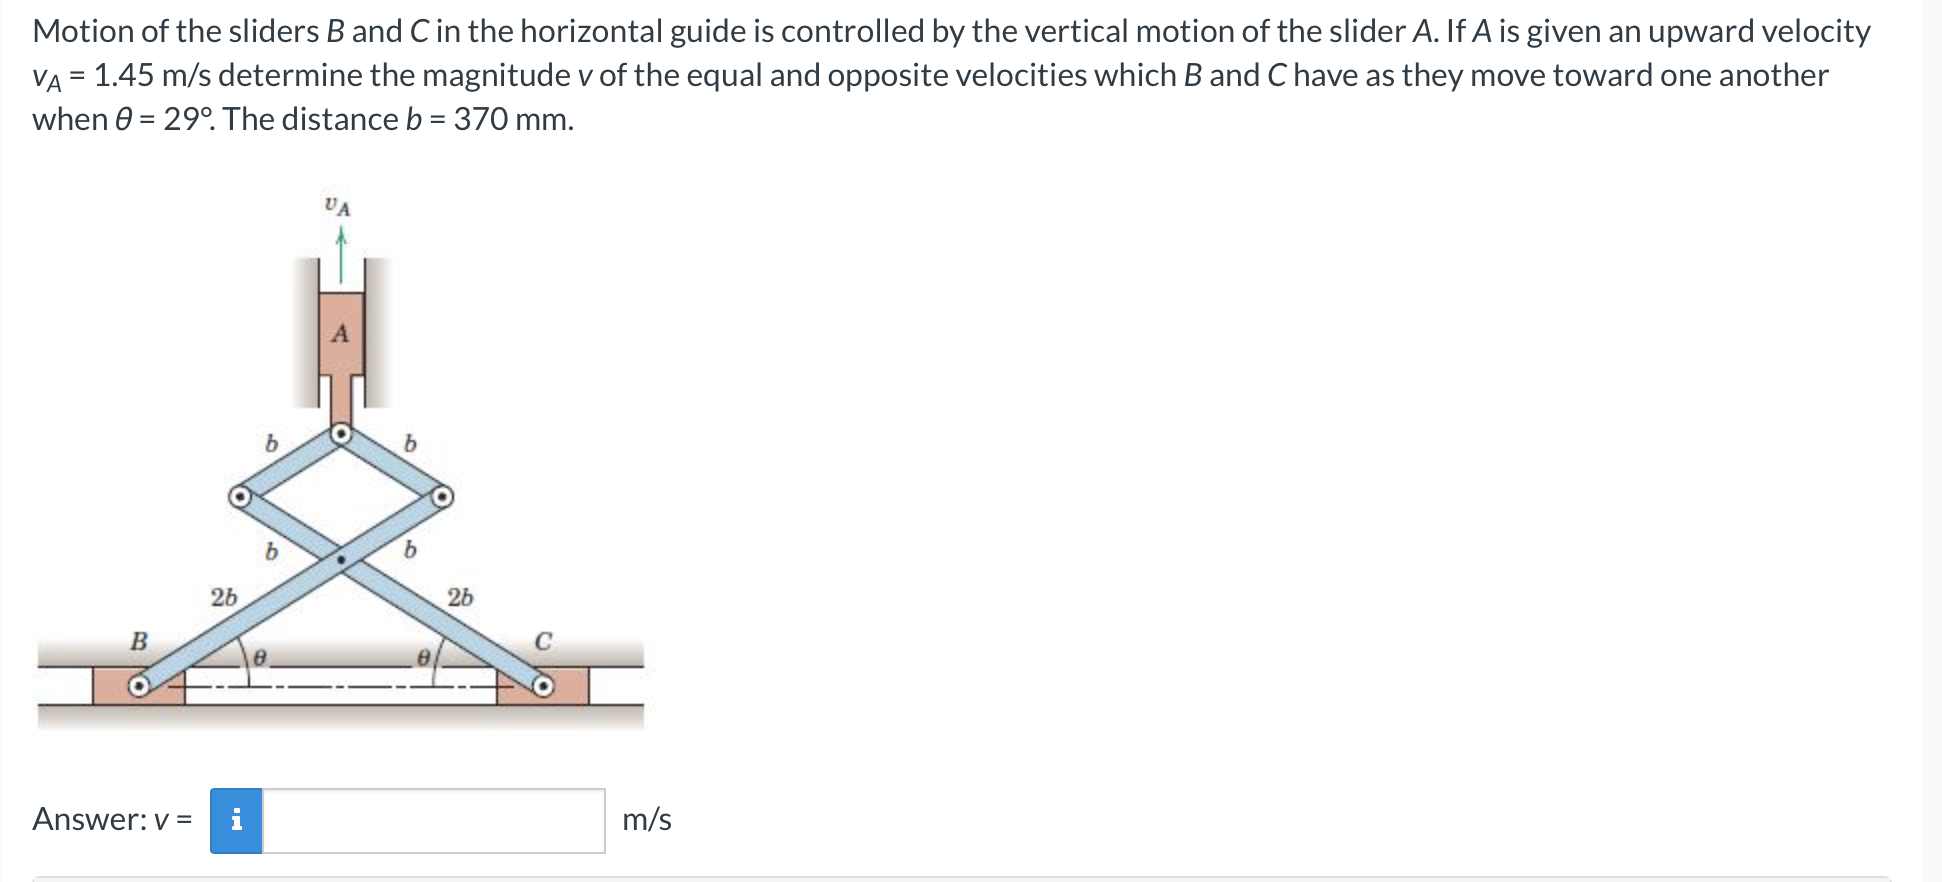1942x882 pixels.
Task: Click the right angle symbol θ near C
Action: (424, 657)
